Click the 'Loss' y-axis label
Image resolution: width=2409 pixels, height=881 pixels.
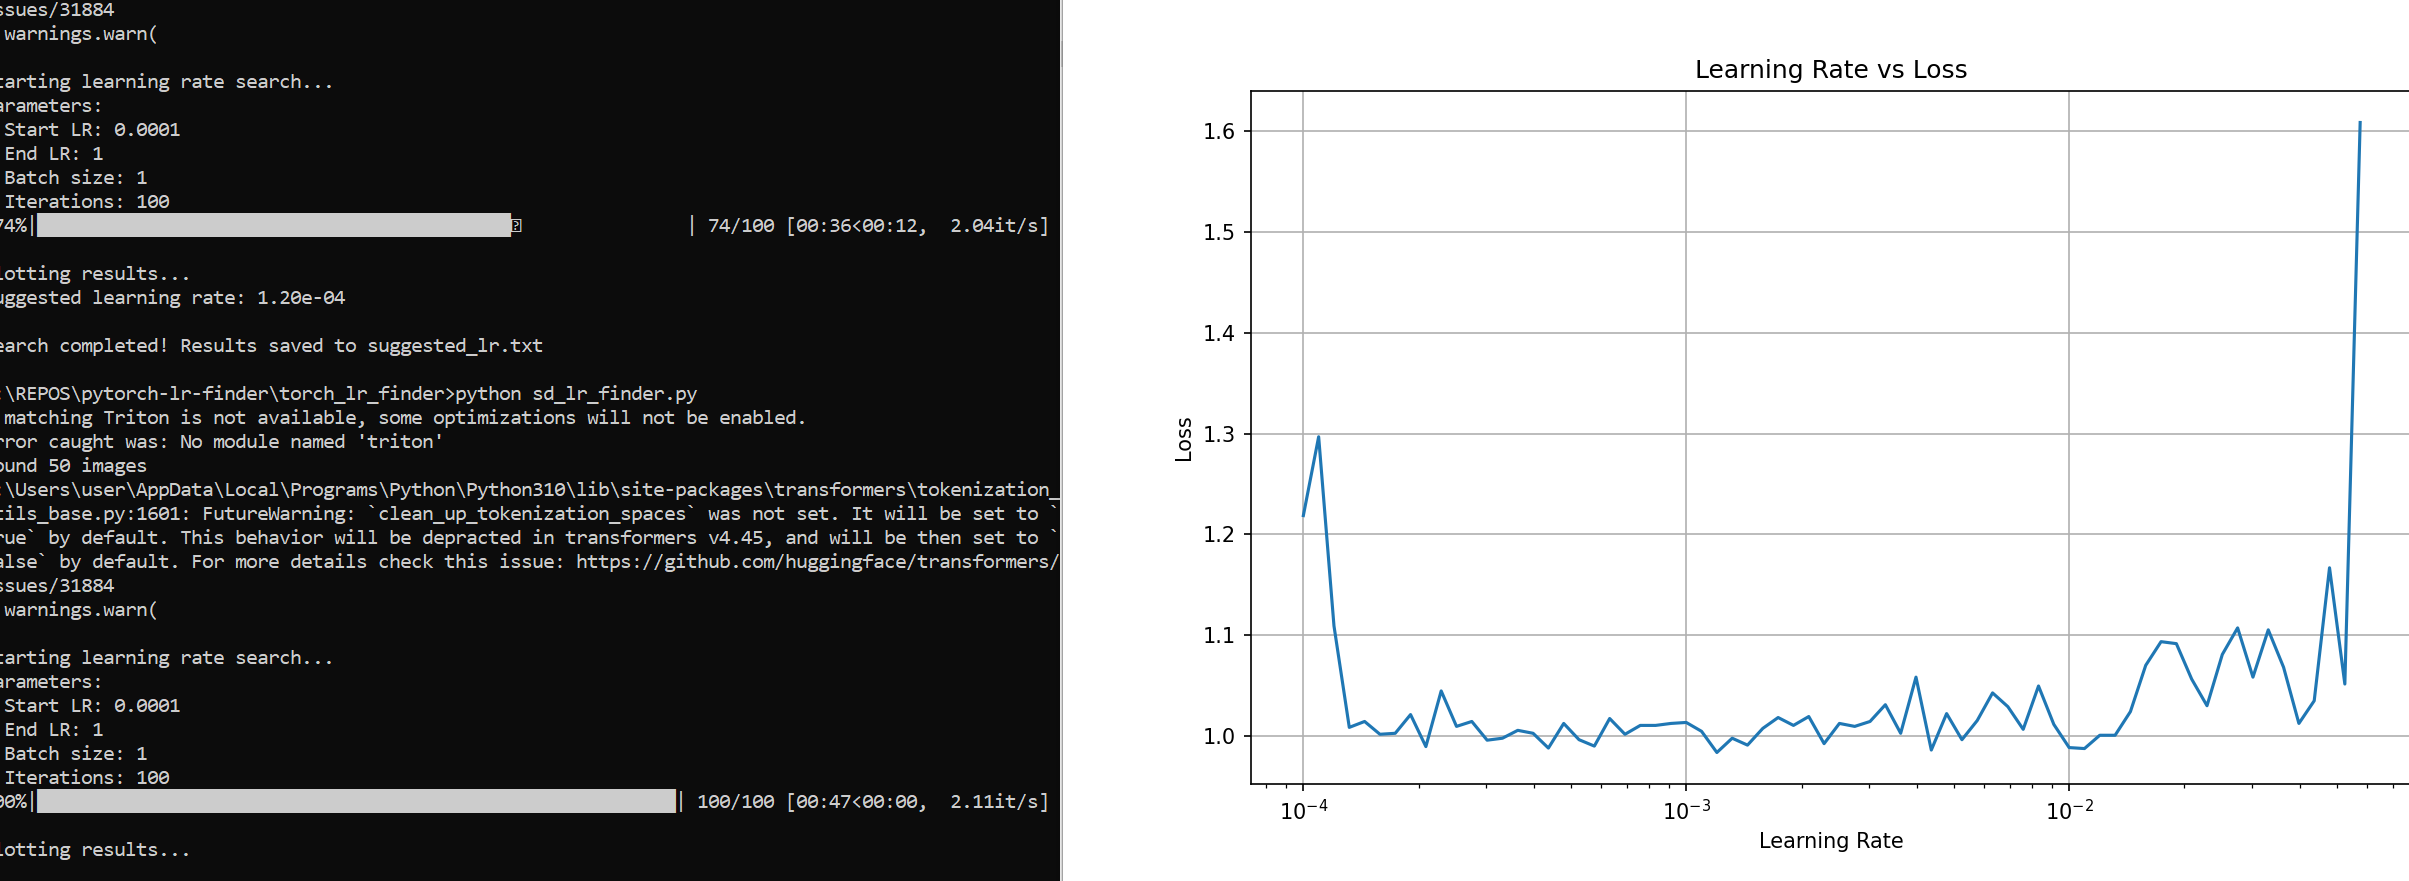click(1183, 439)
